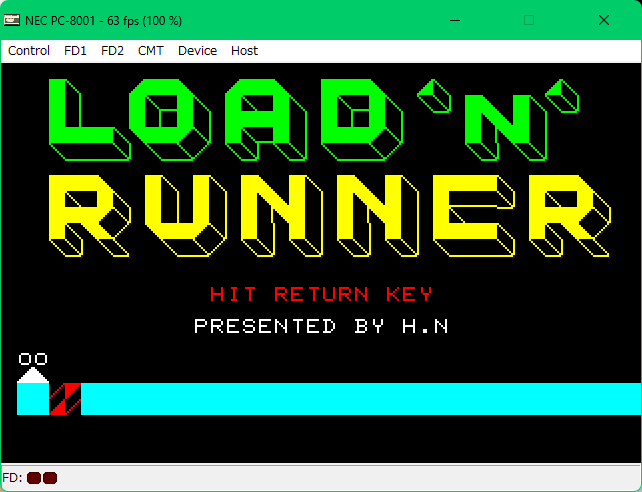642x492 pixels.
Task: Open the FD1 floppy drive menu
Action: 75,51
